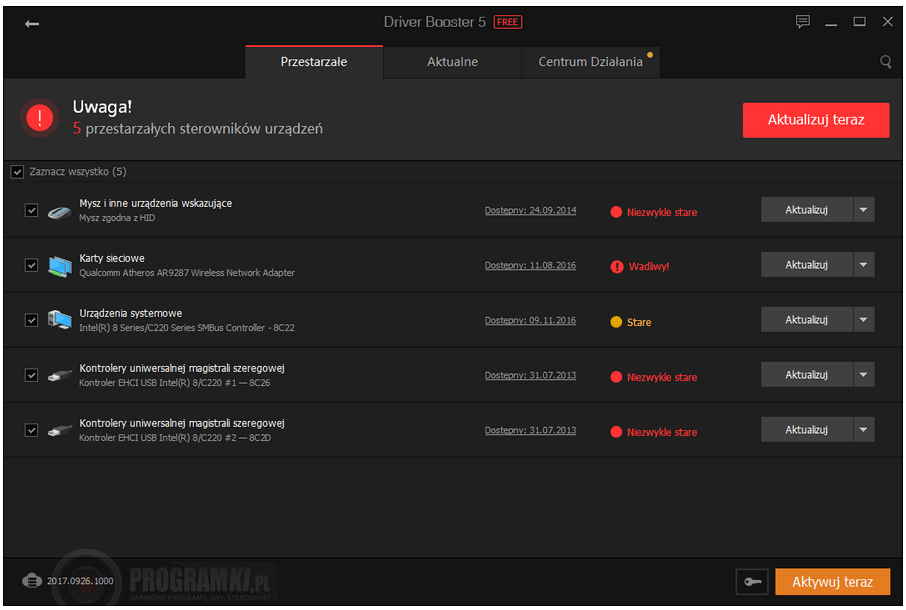
Task: Click Kontroler EHCI USB Intel #2 — 8C2D text
Action: pyautogui.click(x=175, y=437)
